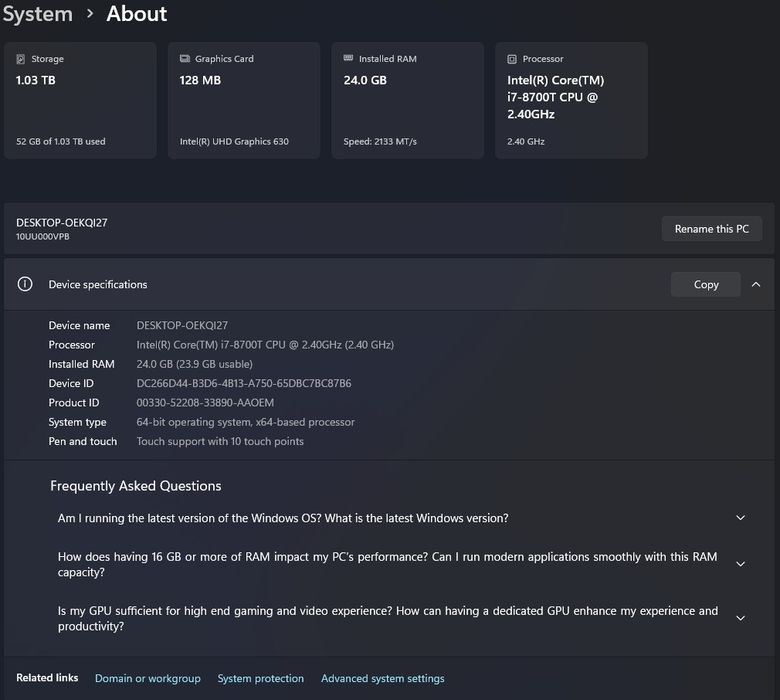Open the System protection link

(260, 678)
